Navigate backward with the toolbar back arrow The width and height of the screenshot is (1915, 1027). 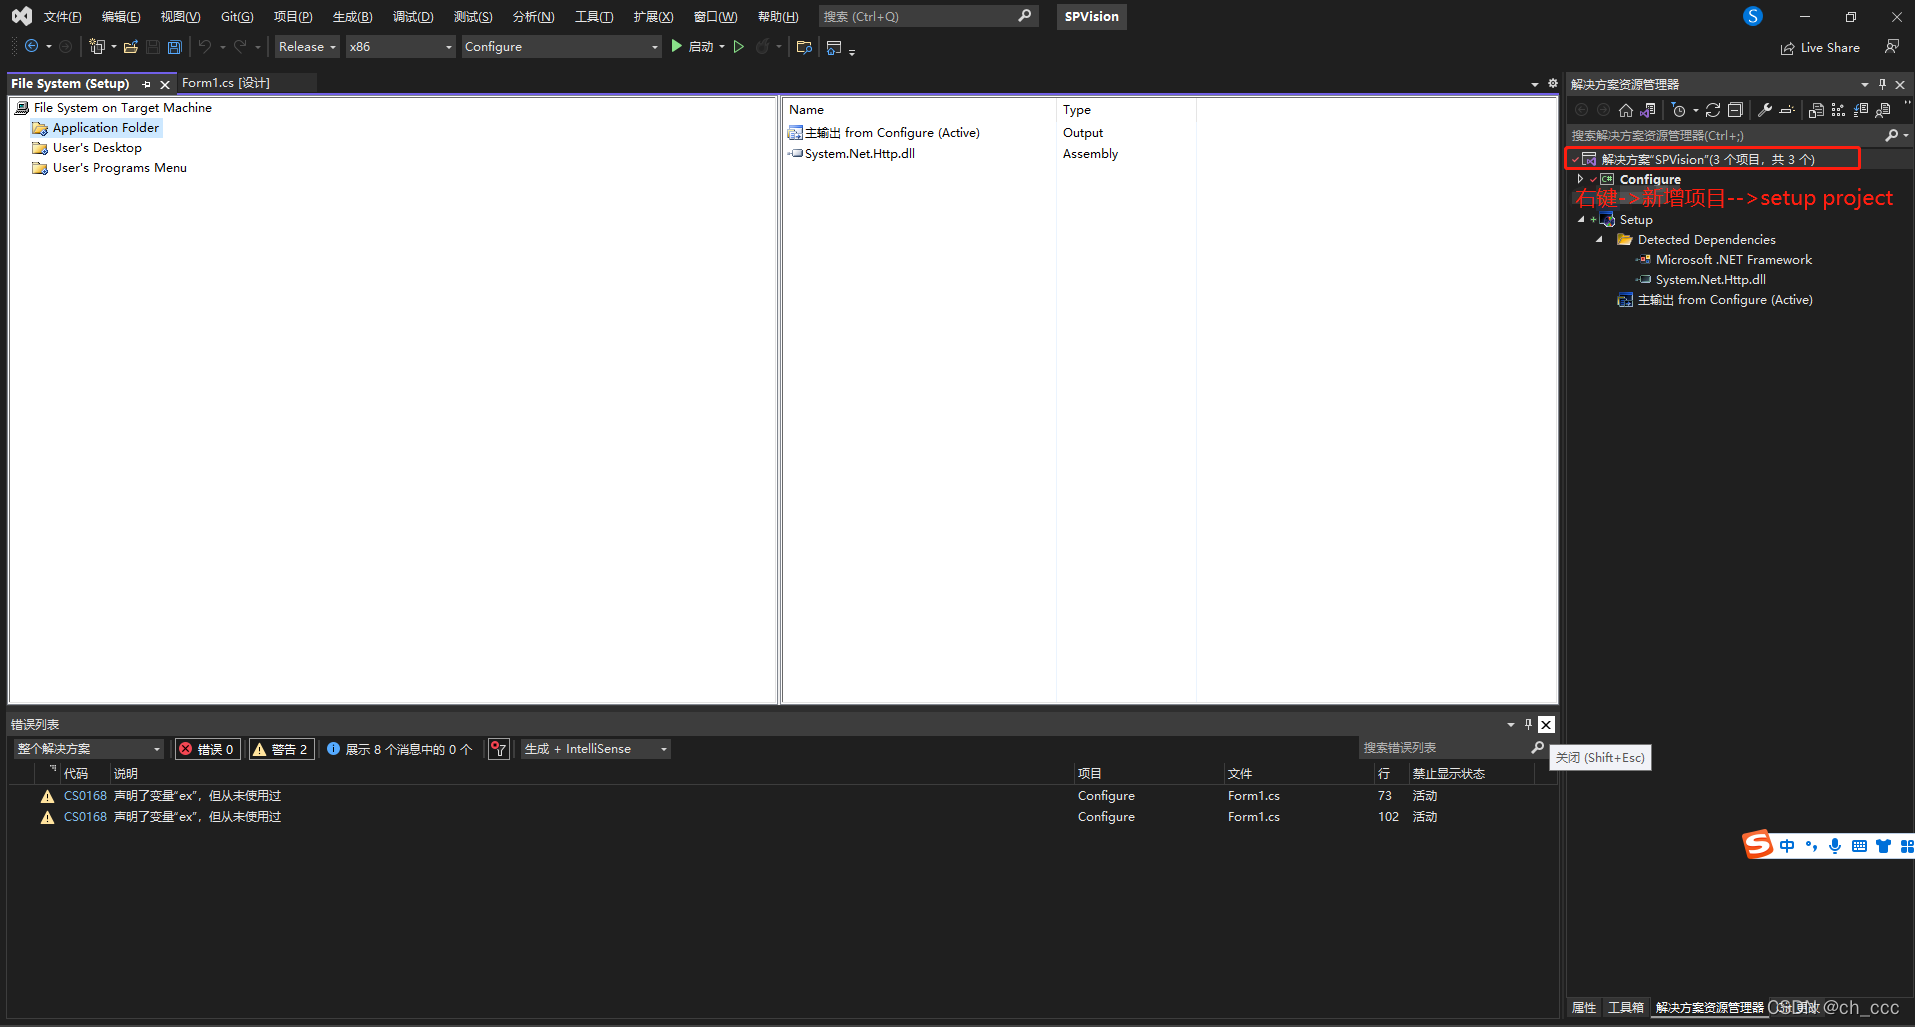coord(31,47)
